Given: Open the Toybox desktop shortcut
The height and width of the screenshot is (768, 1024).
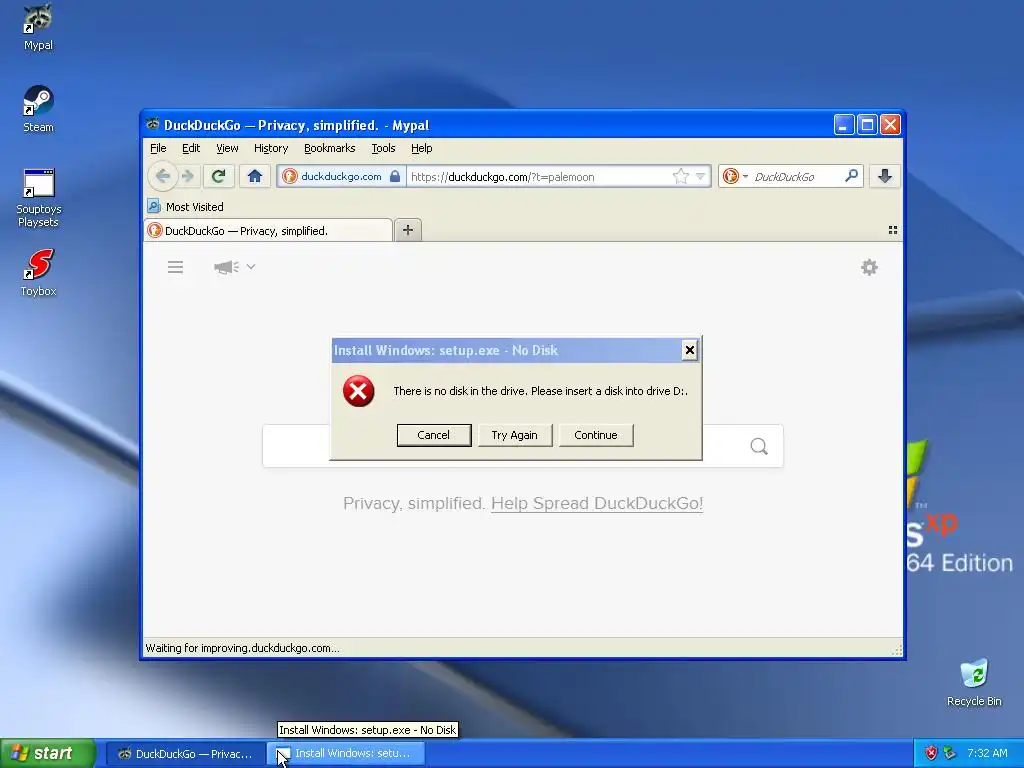Looking at the screenshot, I should click(x=39, y=273).
